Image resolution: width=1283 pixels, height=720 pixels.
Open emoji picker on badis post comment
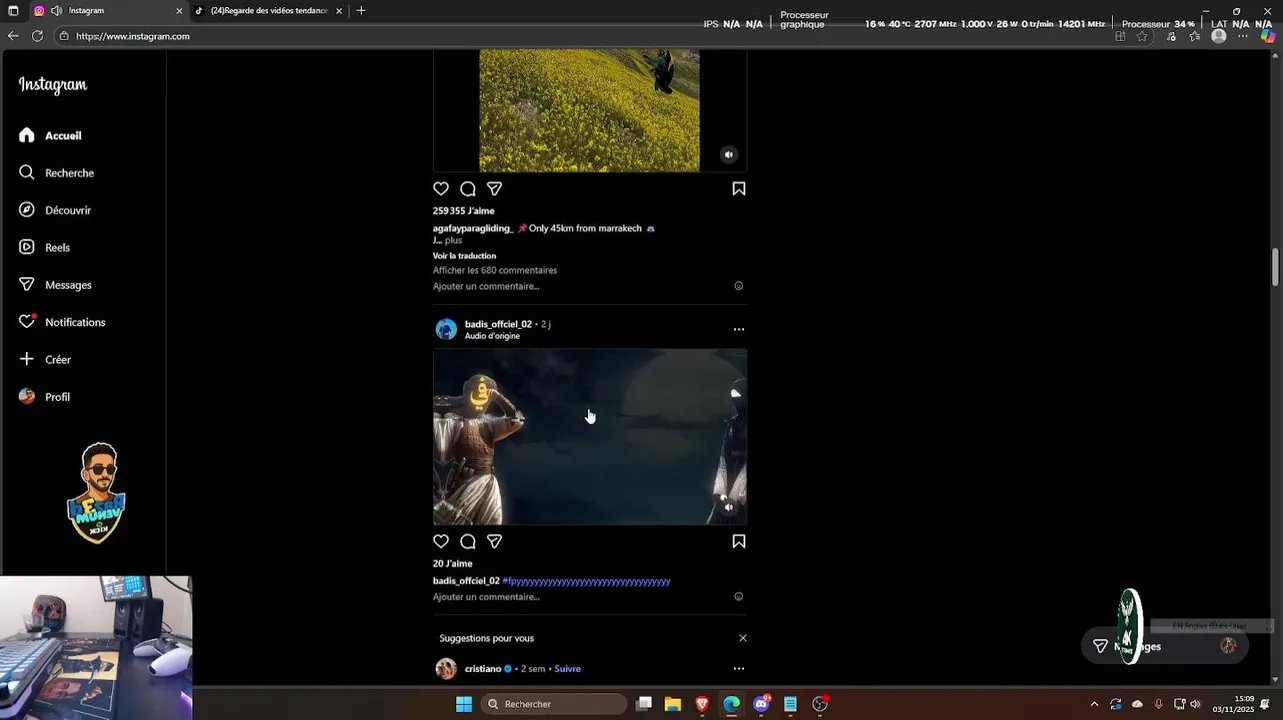(739, 597)
